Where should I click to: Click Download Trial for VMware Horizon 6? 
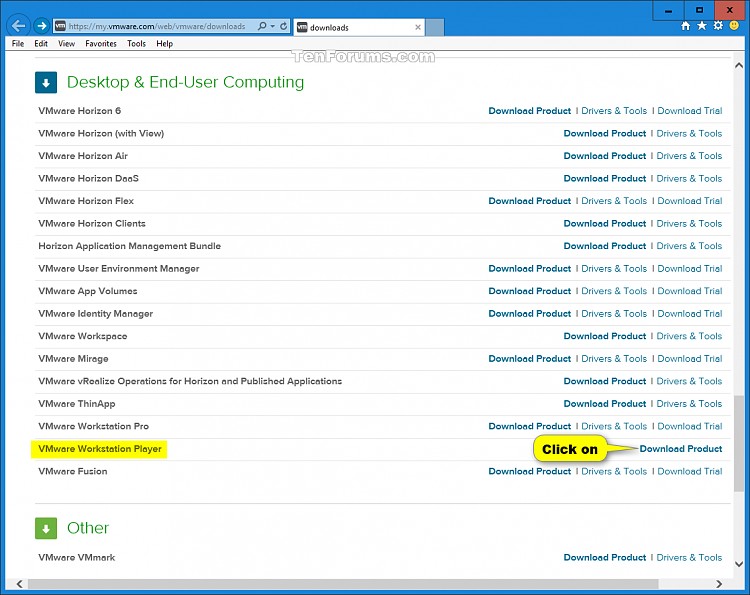(x=690, y=111)
